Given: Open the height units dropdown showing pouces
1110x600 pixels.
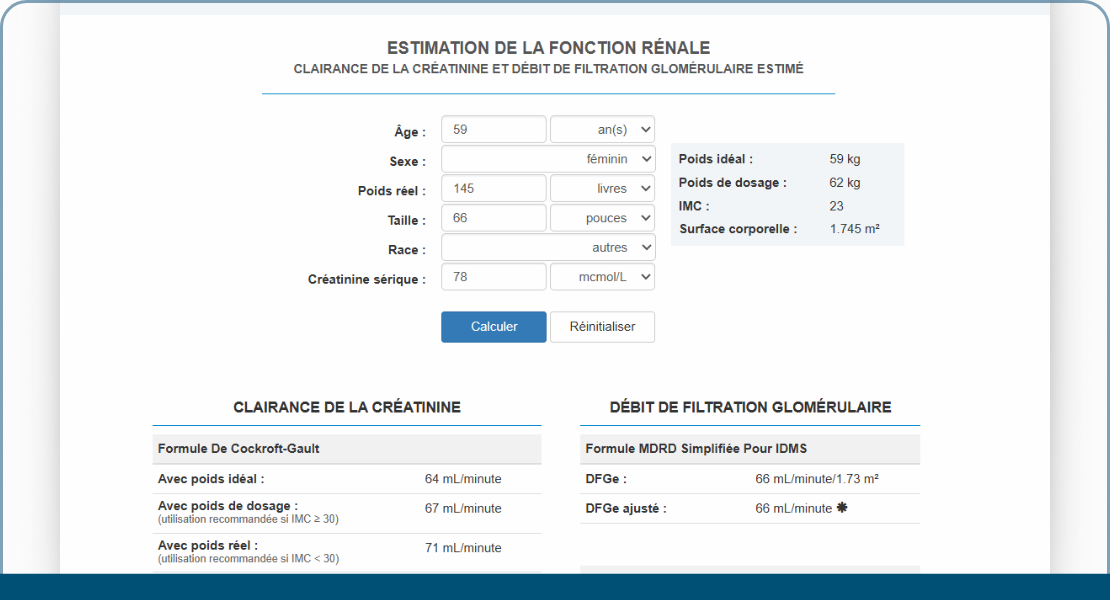Looking at the screenshot, I should coord(601,217).
